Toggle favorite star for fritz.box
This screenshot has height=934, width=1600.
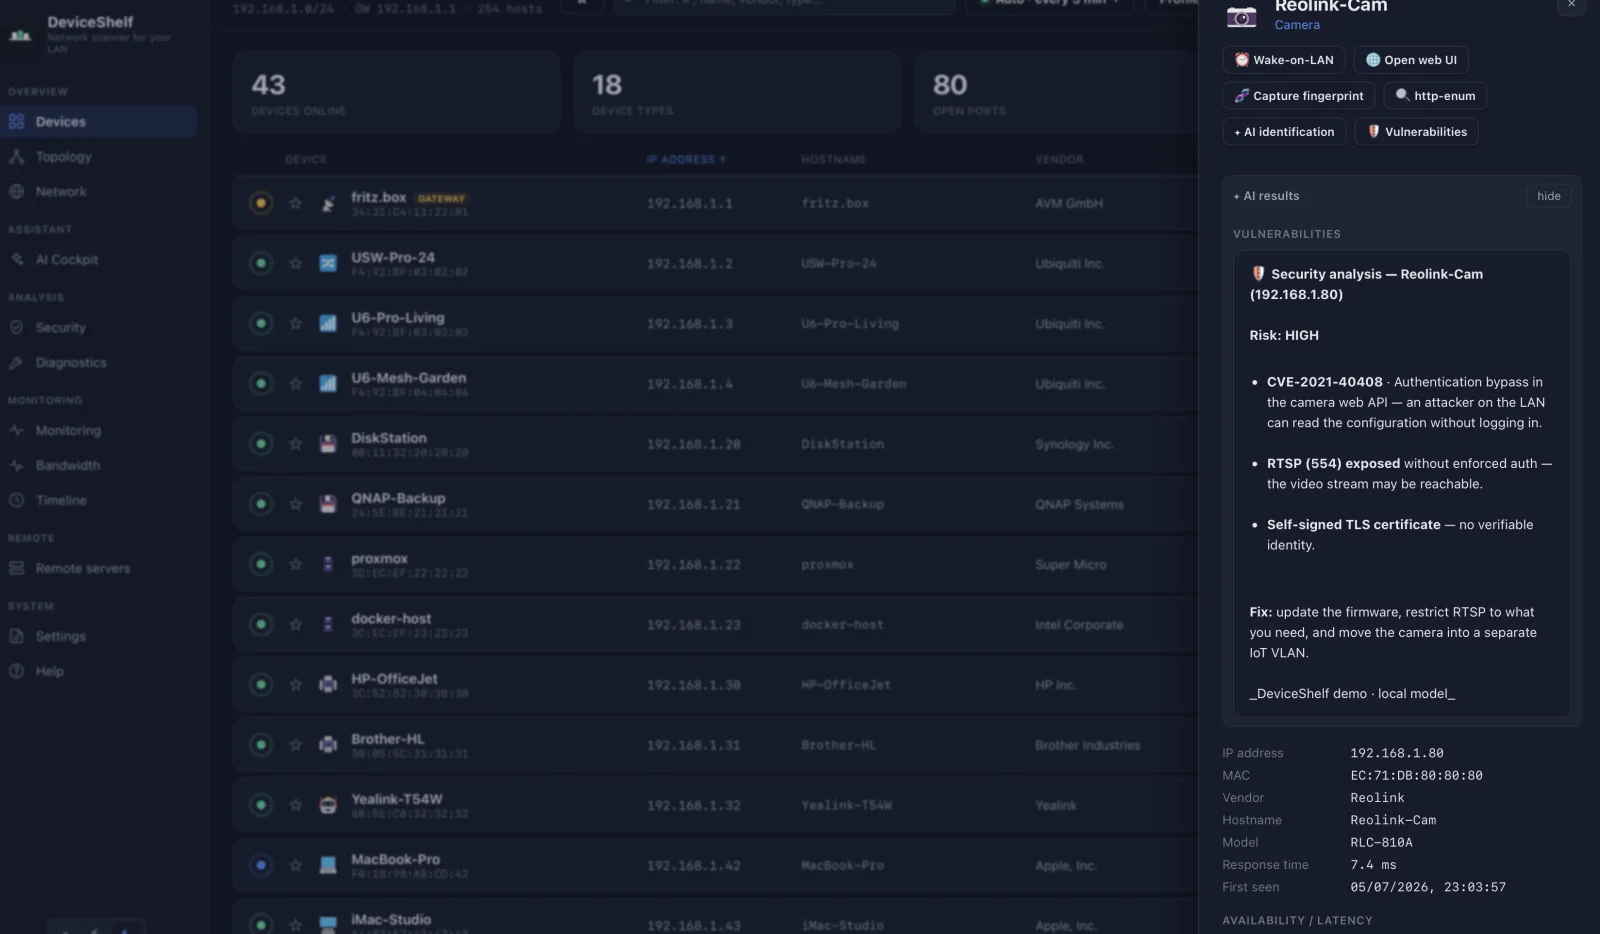pos(295,204)
